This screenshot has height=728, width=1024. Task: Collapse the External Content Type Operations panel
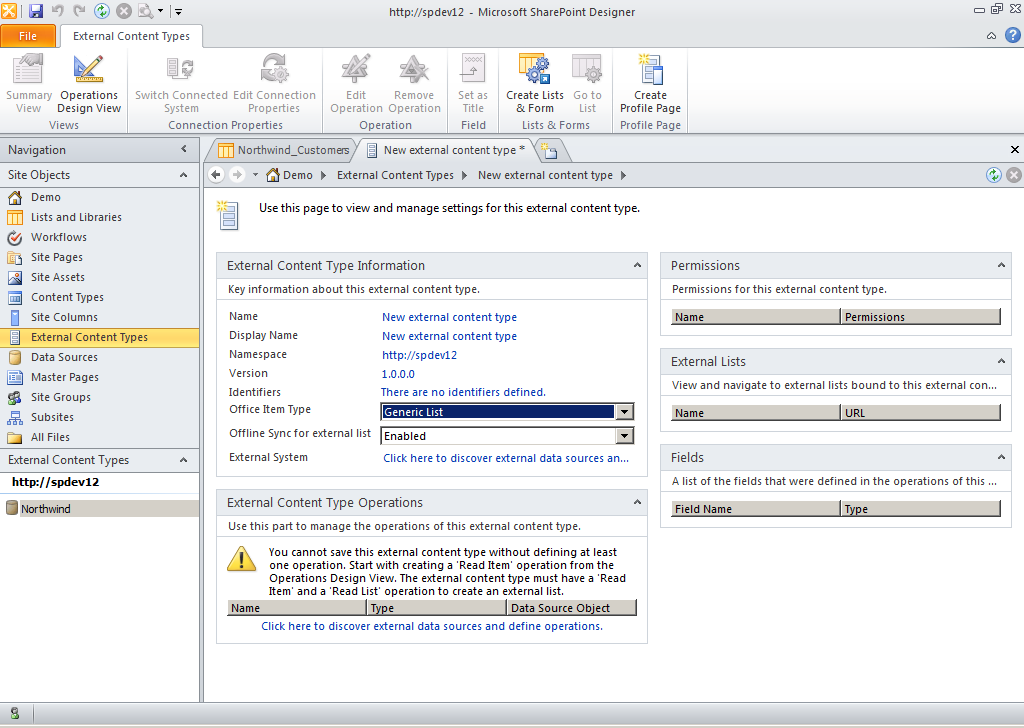[x=637, y=502]
